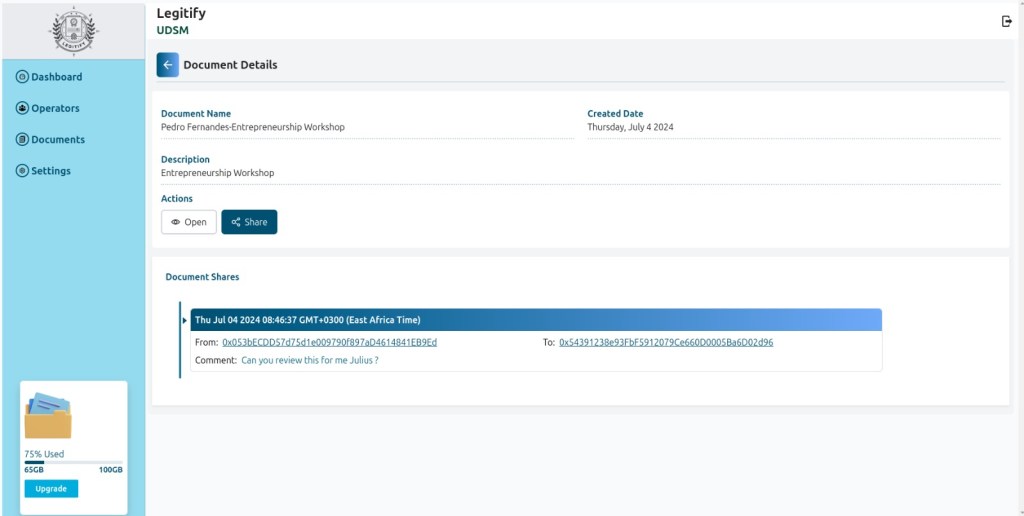Image resolution: width=1024 pixels, height=516 pixels.
Task: Click the Upgrade storage button
Action: click(51, 489)
